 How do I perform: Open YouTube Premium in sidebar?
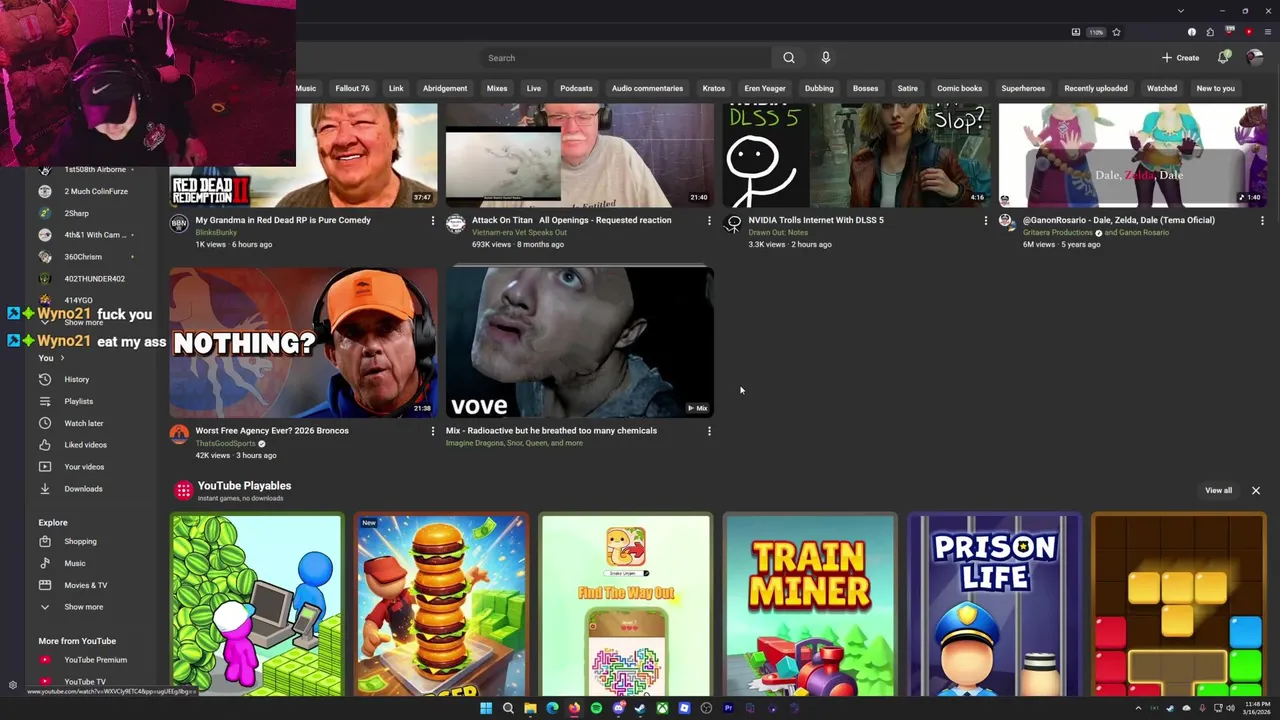pos(95,660)
